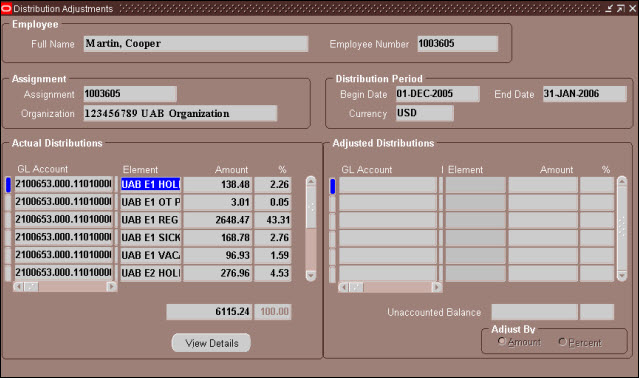Click the total percent field 100.00
639x378 pixels.
[x=273, y=312]
